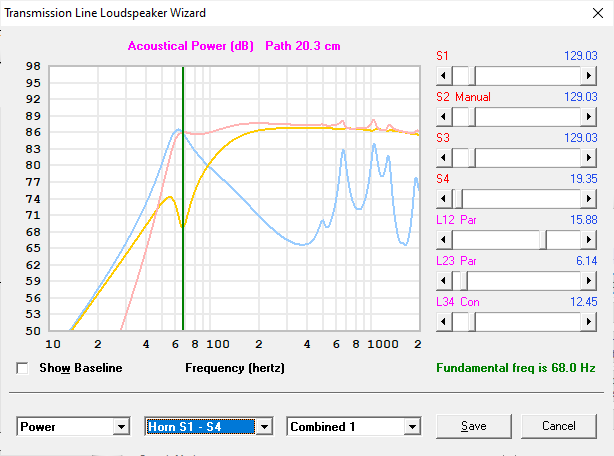Click the help question mark in the title bar
614x456 pixels.
click(x=556, y=15)
